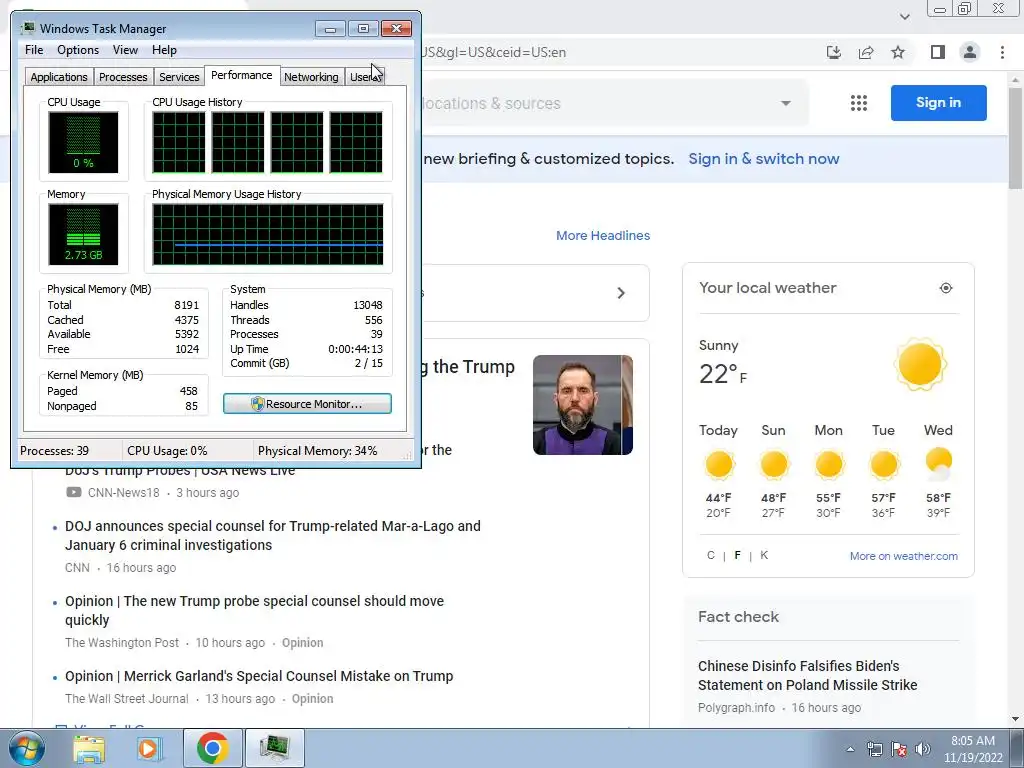Switch to the Applications tab

point(59,77)
